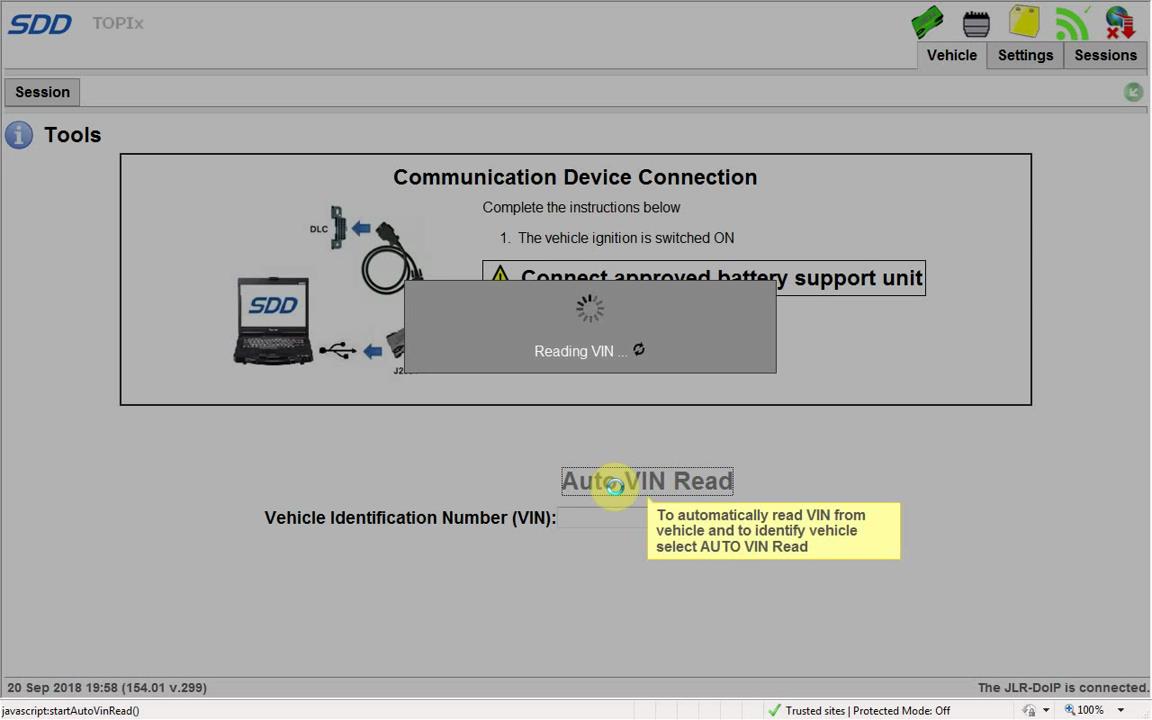1152x720 pixels.
Task: Click the green arrow icon beside Session bar
Action: click(x=1134, y=92)
